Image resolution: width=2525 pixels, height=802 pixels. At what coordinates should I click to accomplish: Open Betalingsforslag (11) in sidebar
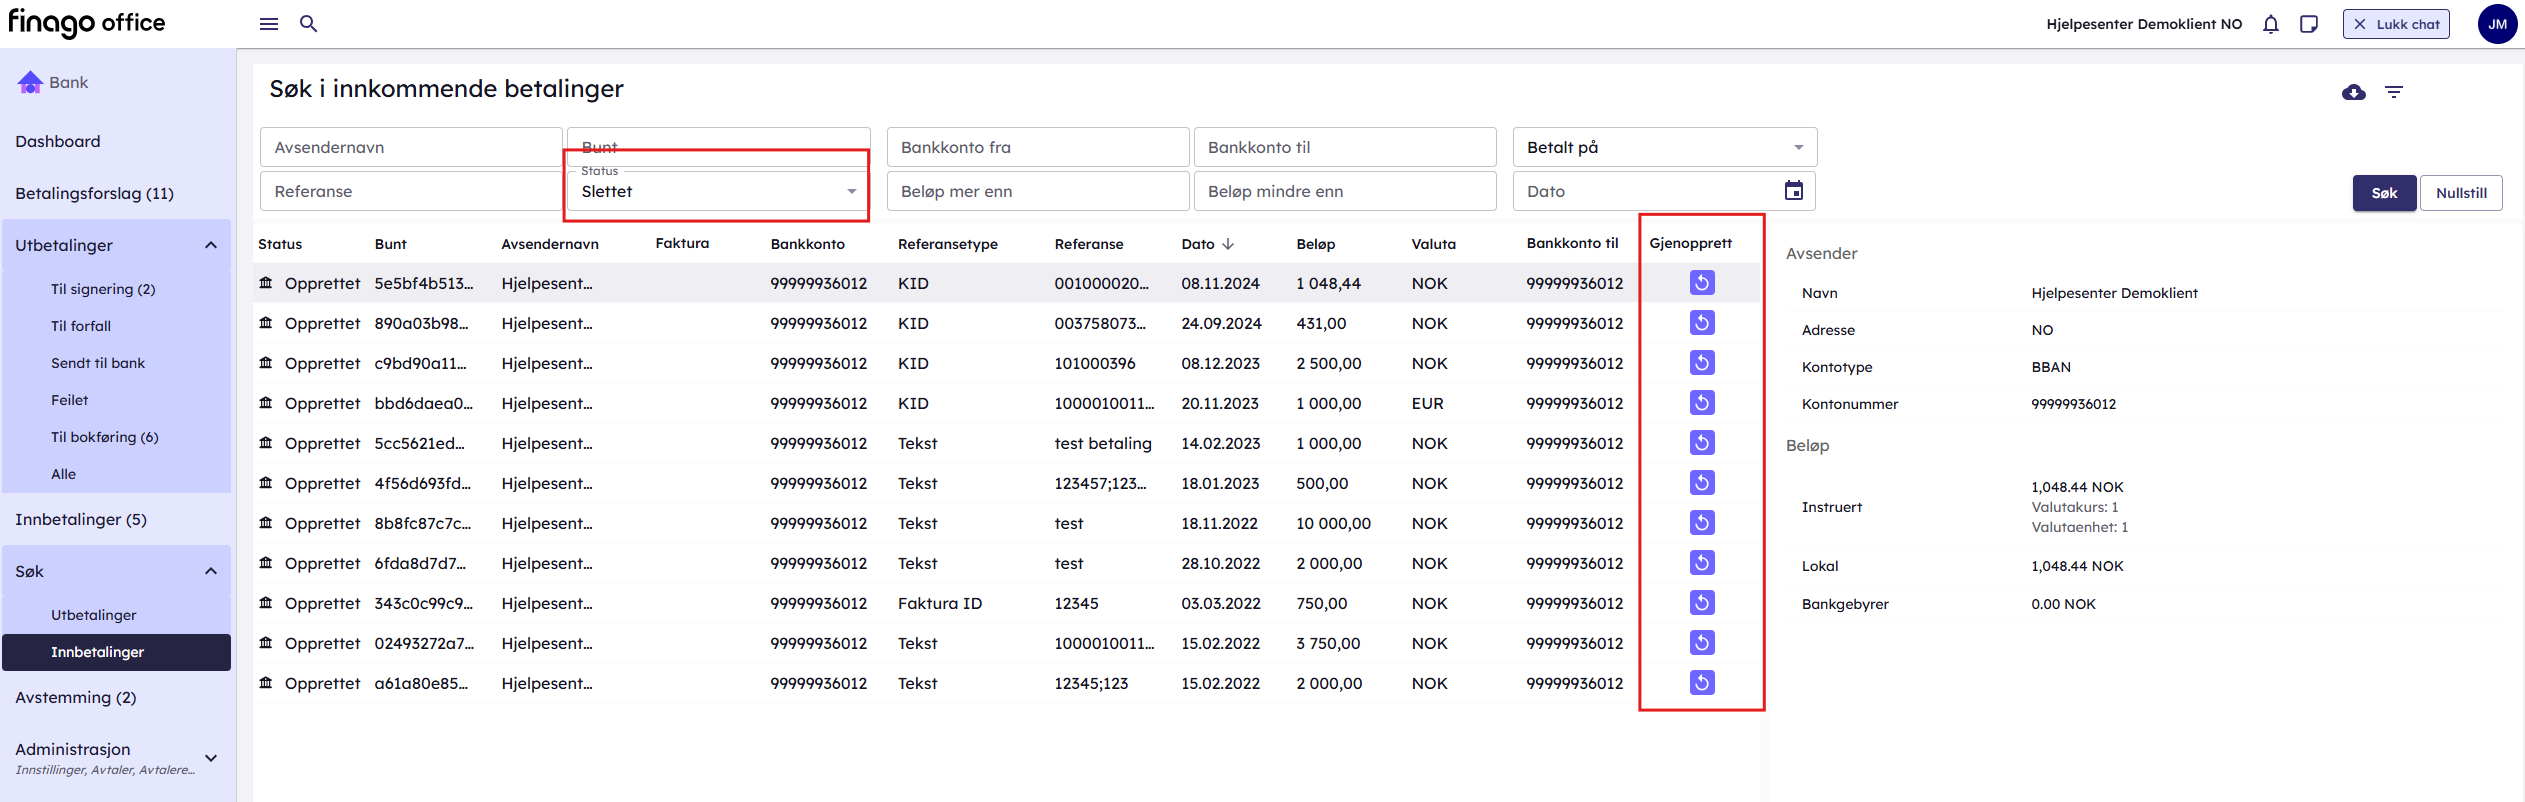[x=94, y=194]
